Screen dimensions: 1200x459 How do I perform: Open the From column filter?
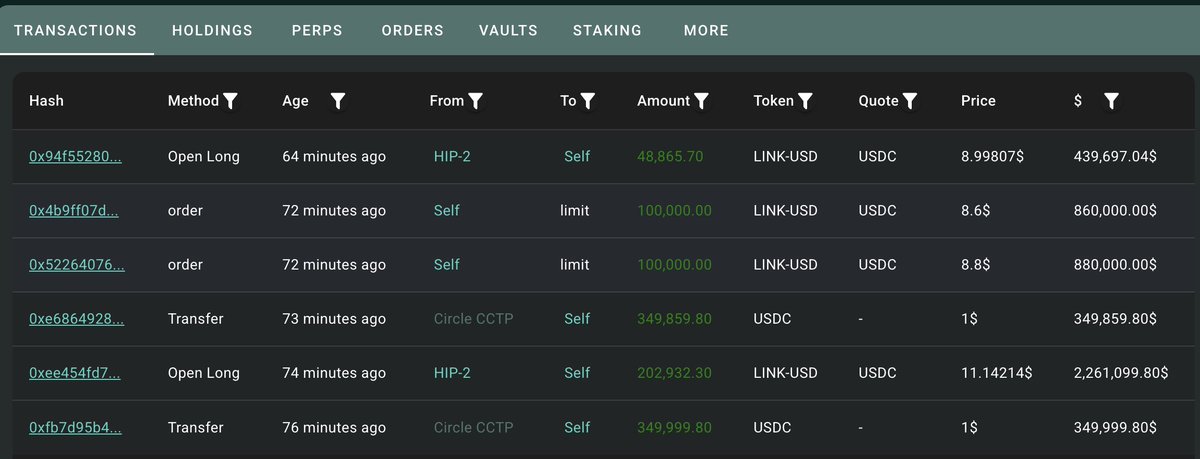click(476, 101)
